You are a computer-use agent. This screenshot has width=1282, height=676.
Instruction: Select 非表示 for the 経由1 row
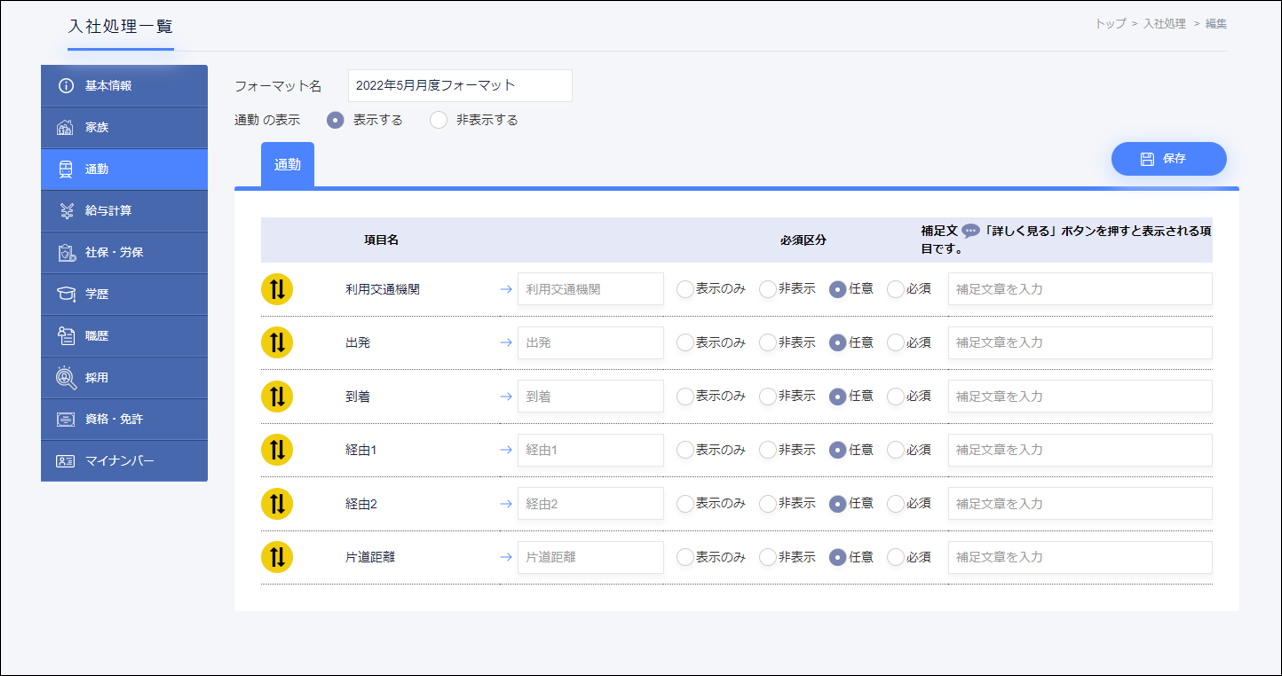767,450
